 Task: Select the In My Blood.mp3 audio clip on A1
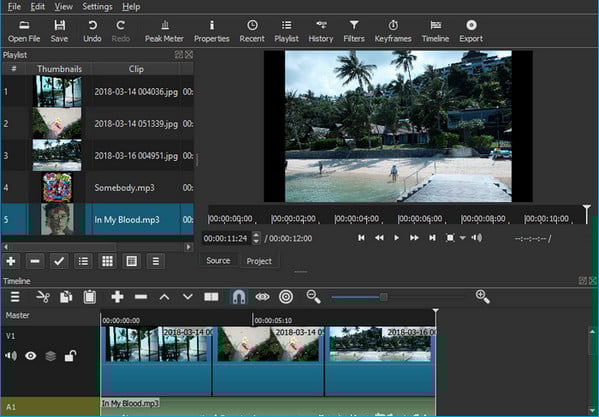[x=267, y=406]
